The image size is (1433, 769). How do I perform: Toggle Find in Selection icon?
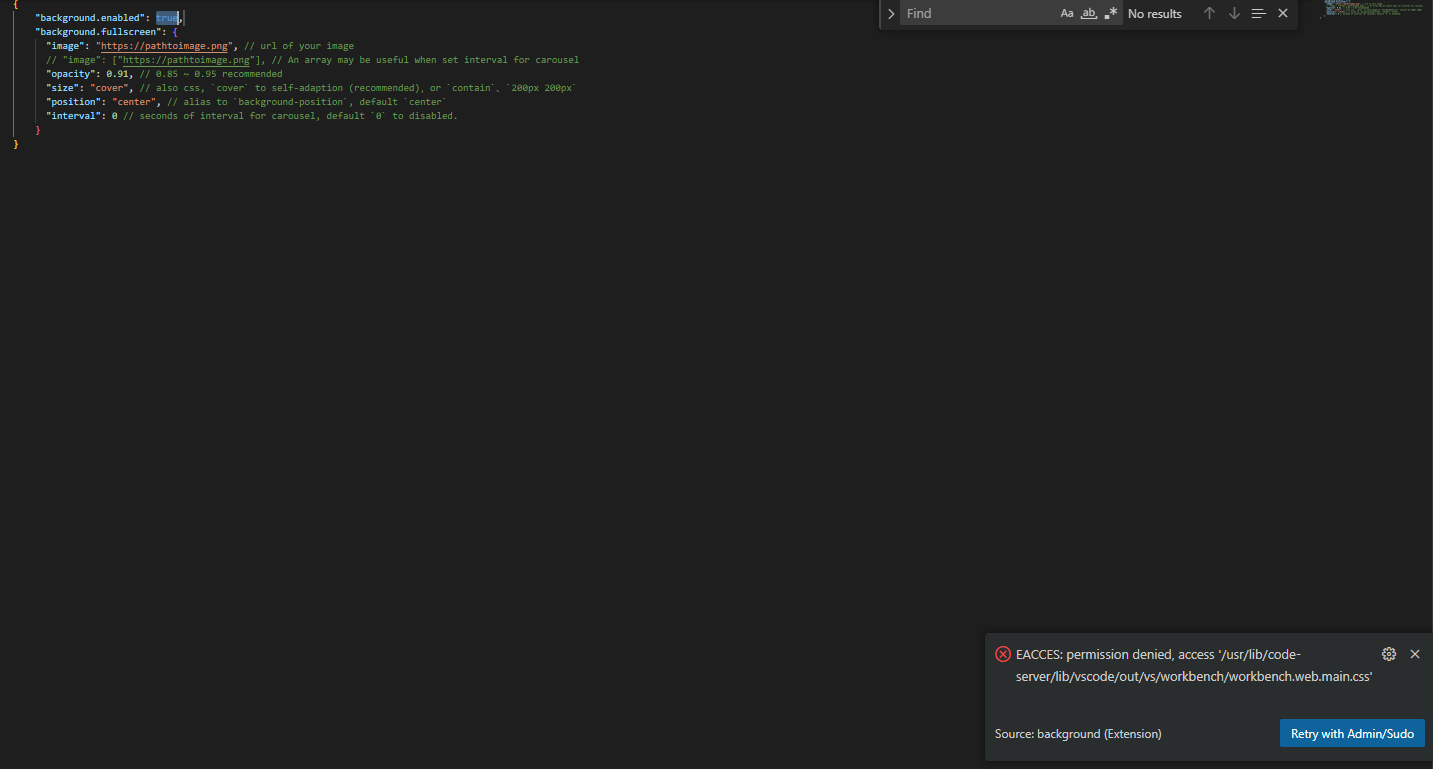click(1259, 14)
